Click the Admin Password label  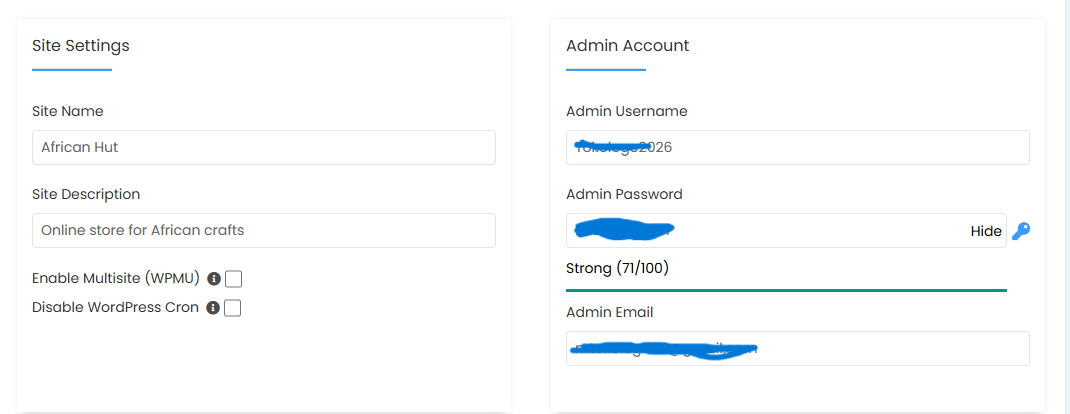point(624,194)
